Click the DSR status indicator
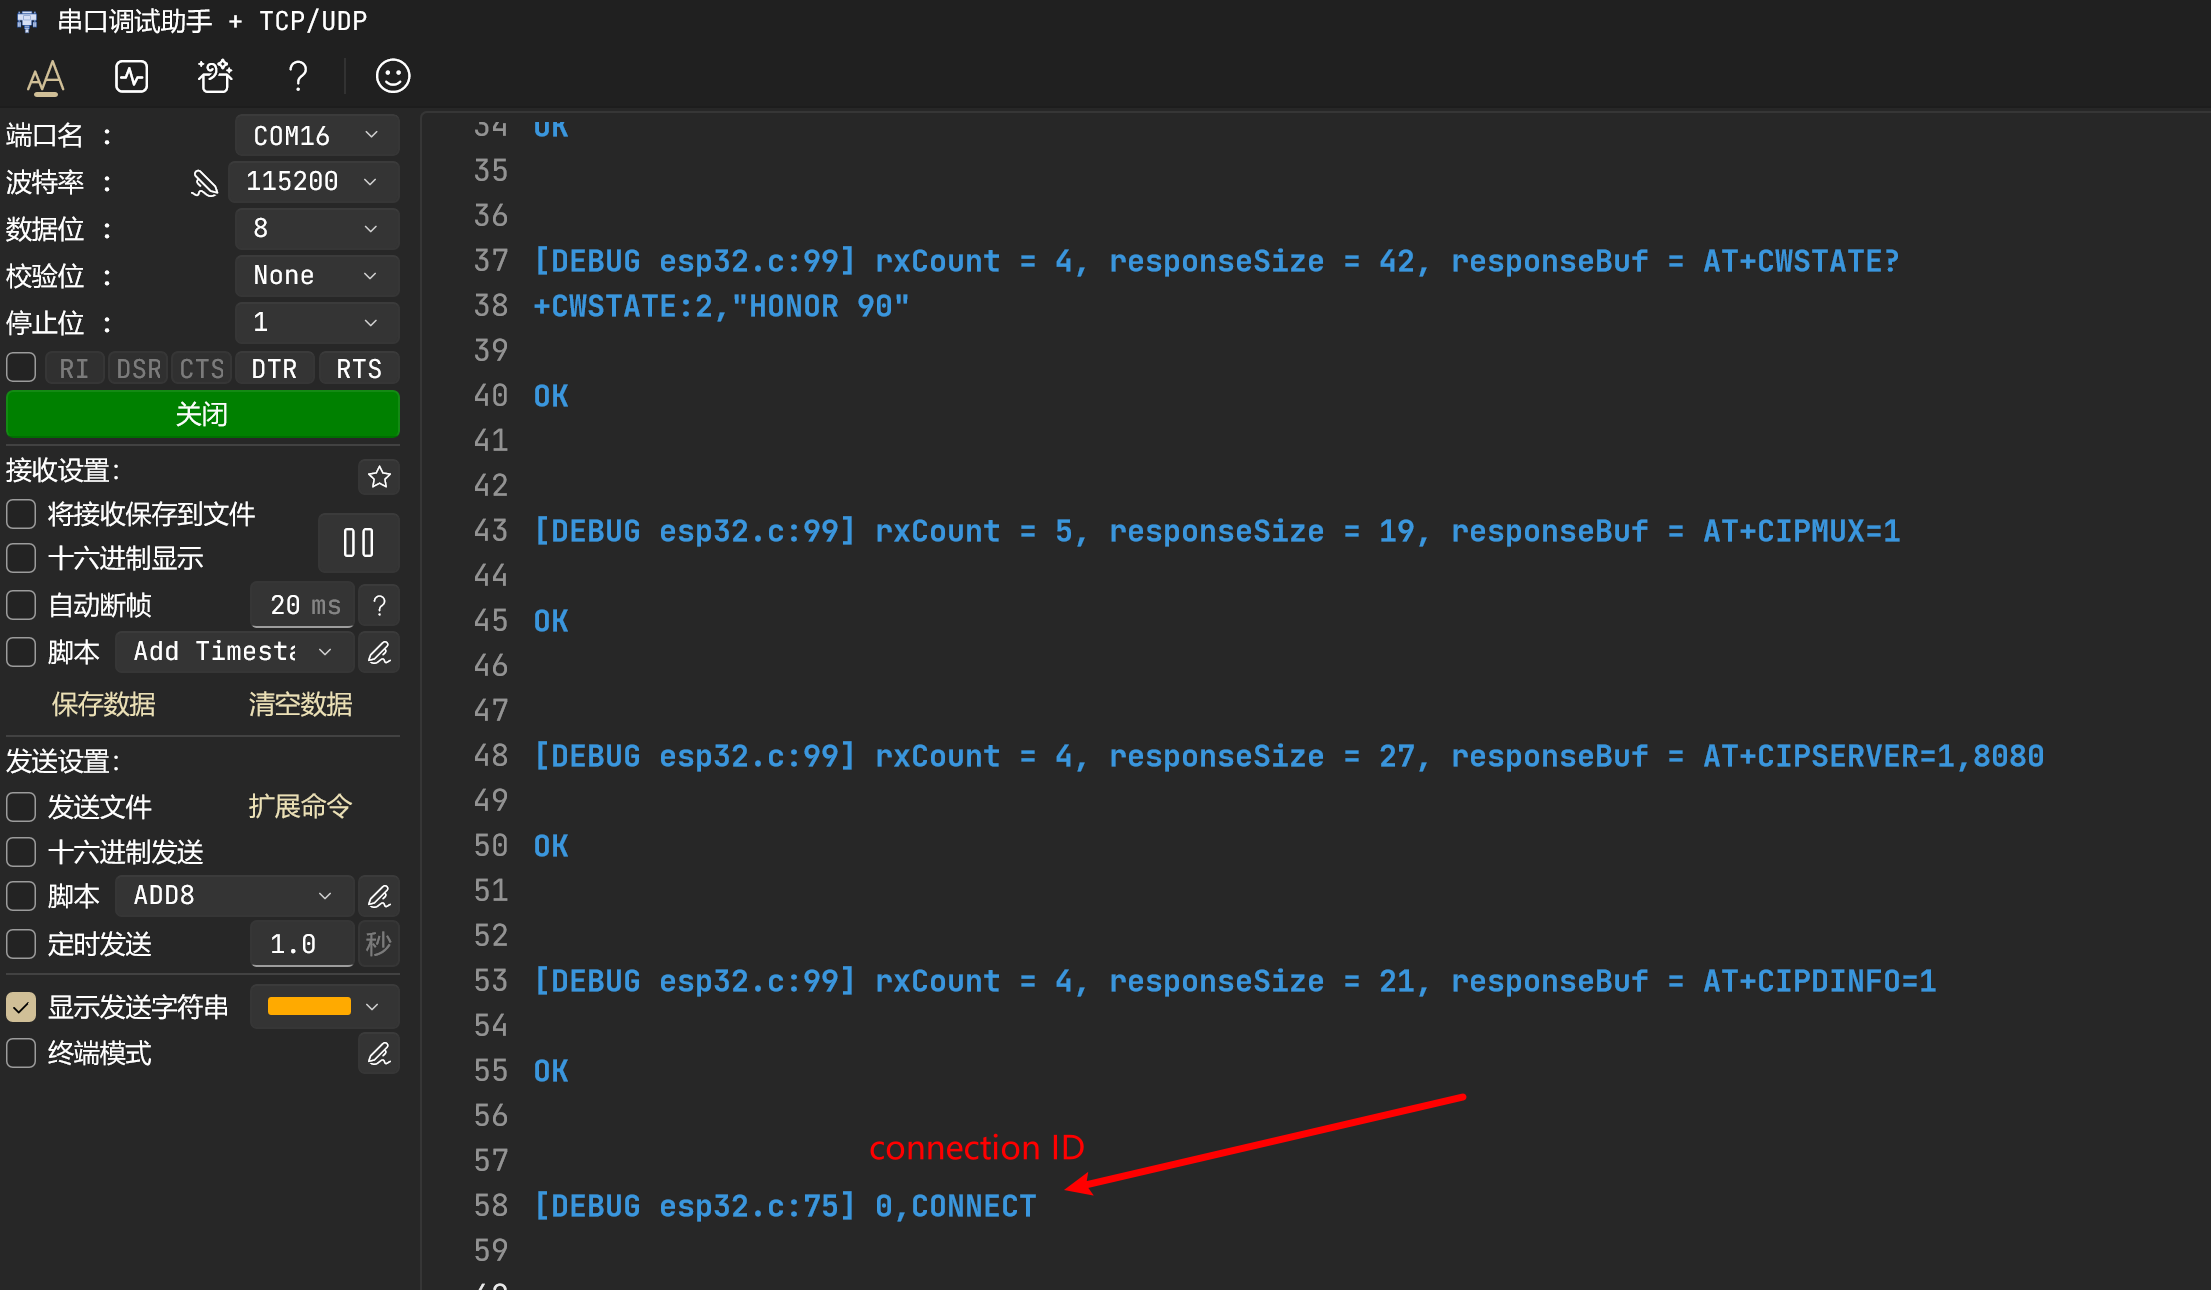 (x=138, y=369)
